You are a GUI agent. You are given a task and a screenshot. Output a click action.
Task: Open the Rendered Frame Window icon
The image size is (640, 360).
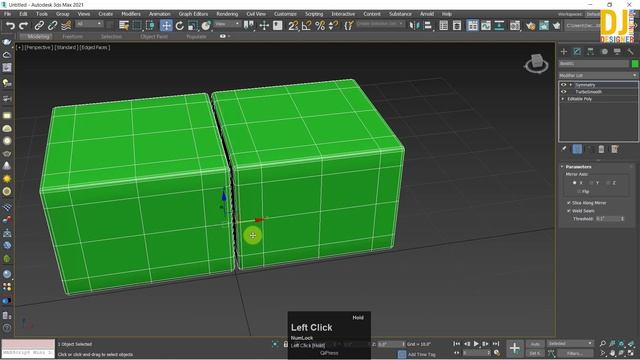[x=544, y=26]
